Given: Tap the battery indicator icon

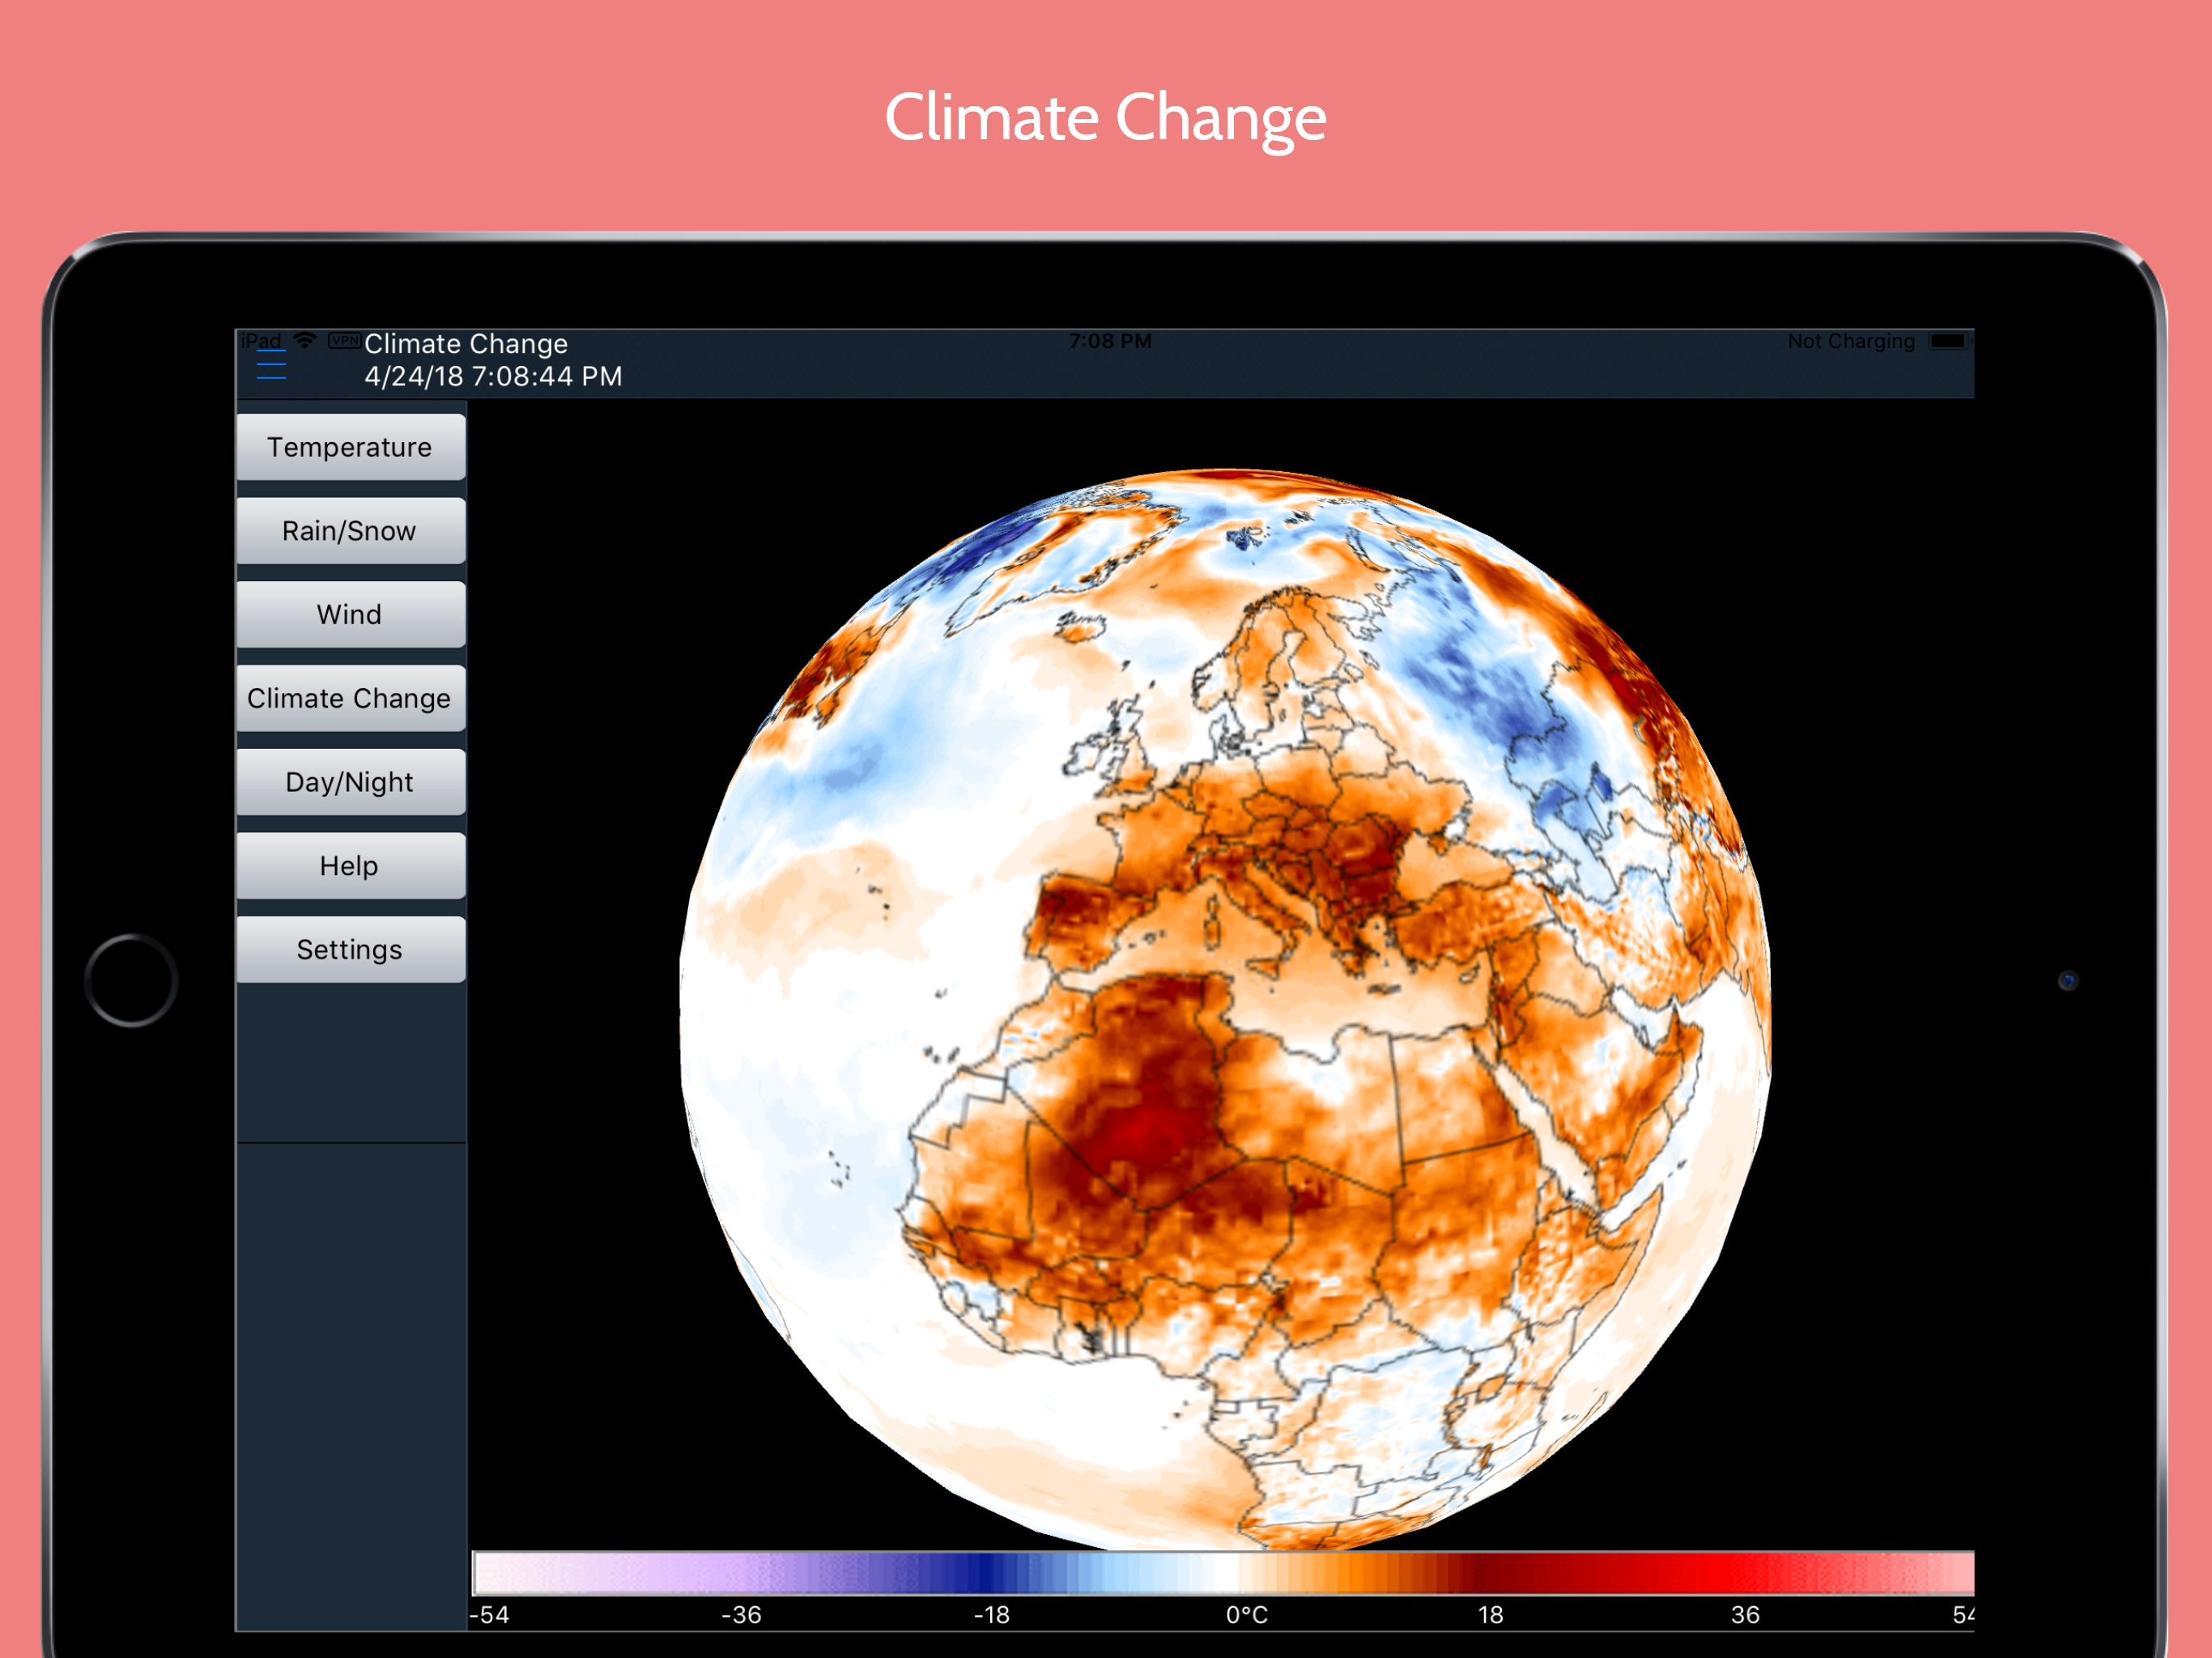Looking at the screenshot, I should [x=1948, y=341].
